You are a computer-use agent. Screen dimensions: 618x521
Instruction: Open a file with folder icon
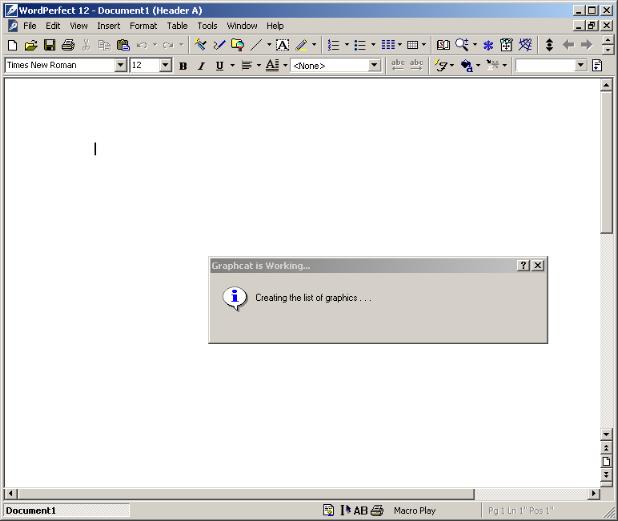(30, 45)
